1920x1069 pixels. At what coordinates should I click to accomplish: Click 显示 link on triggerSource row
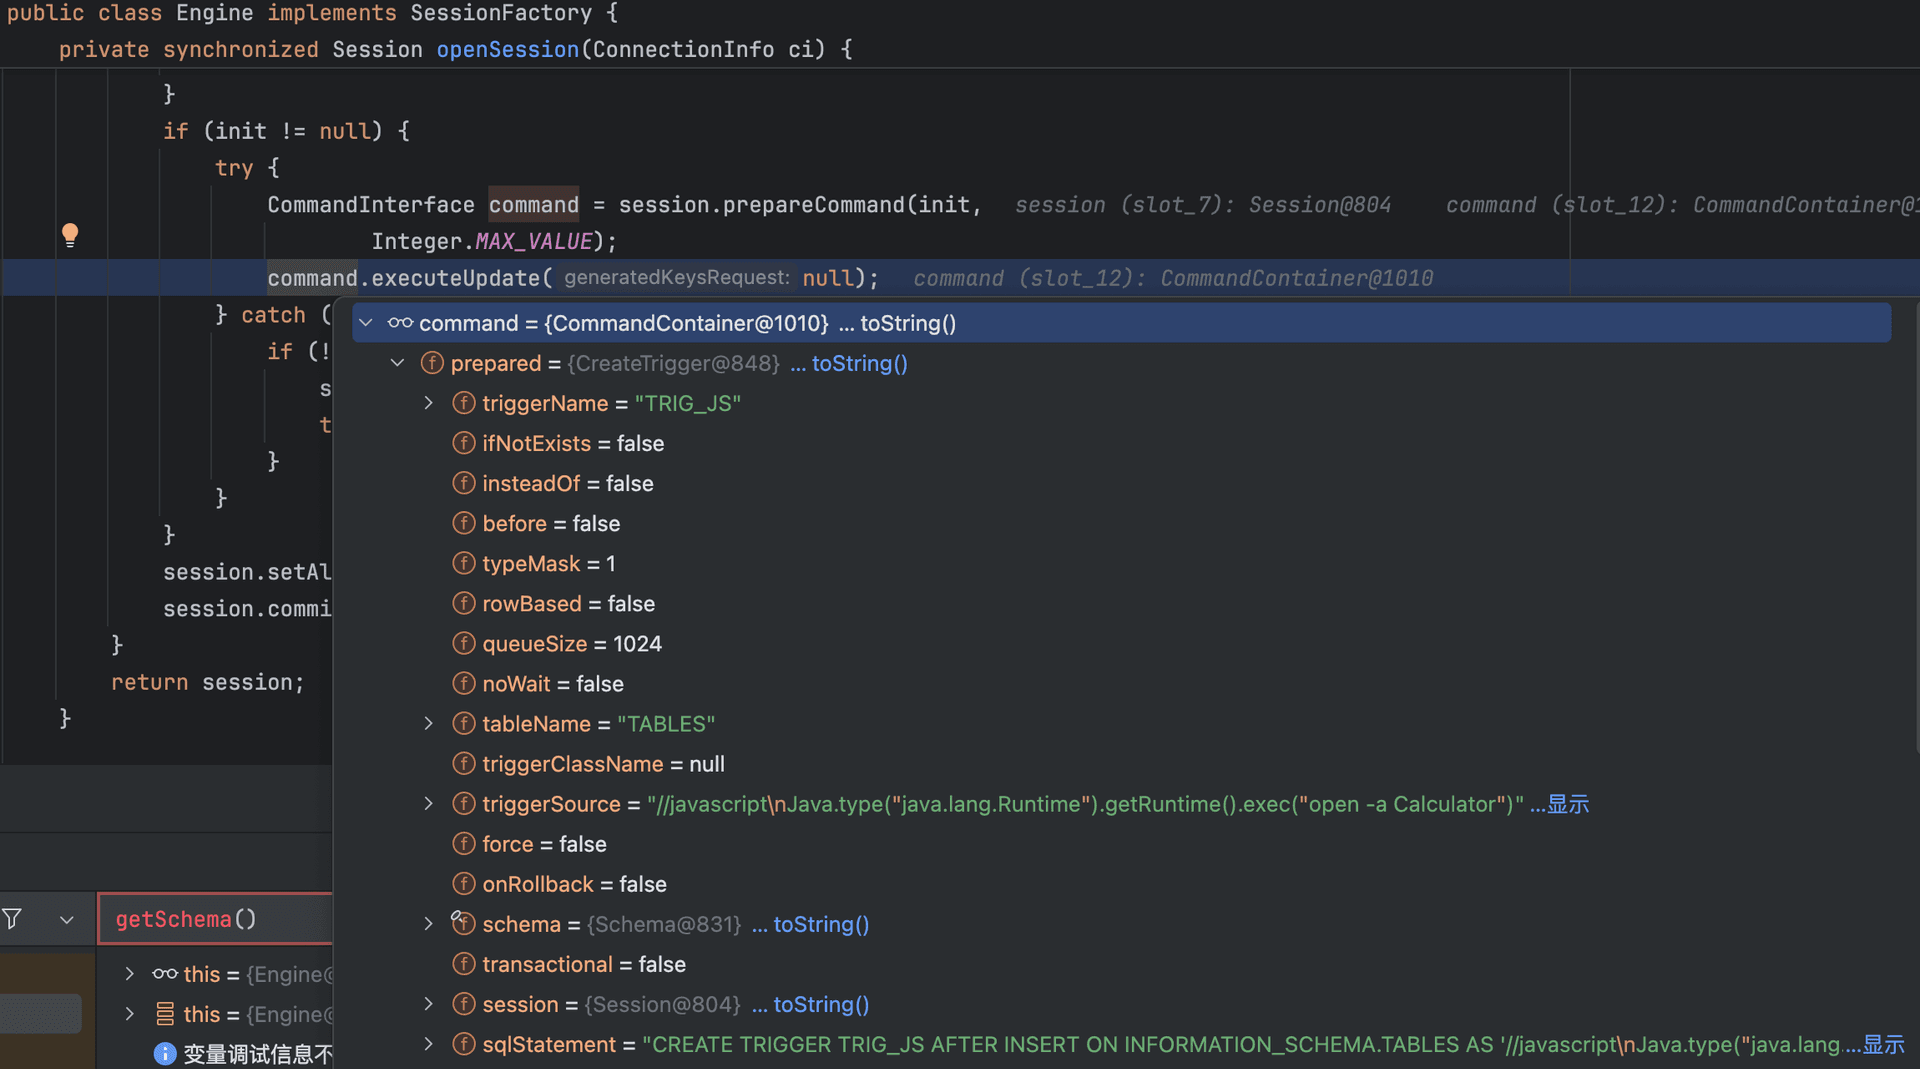[1568, 804]
